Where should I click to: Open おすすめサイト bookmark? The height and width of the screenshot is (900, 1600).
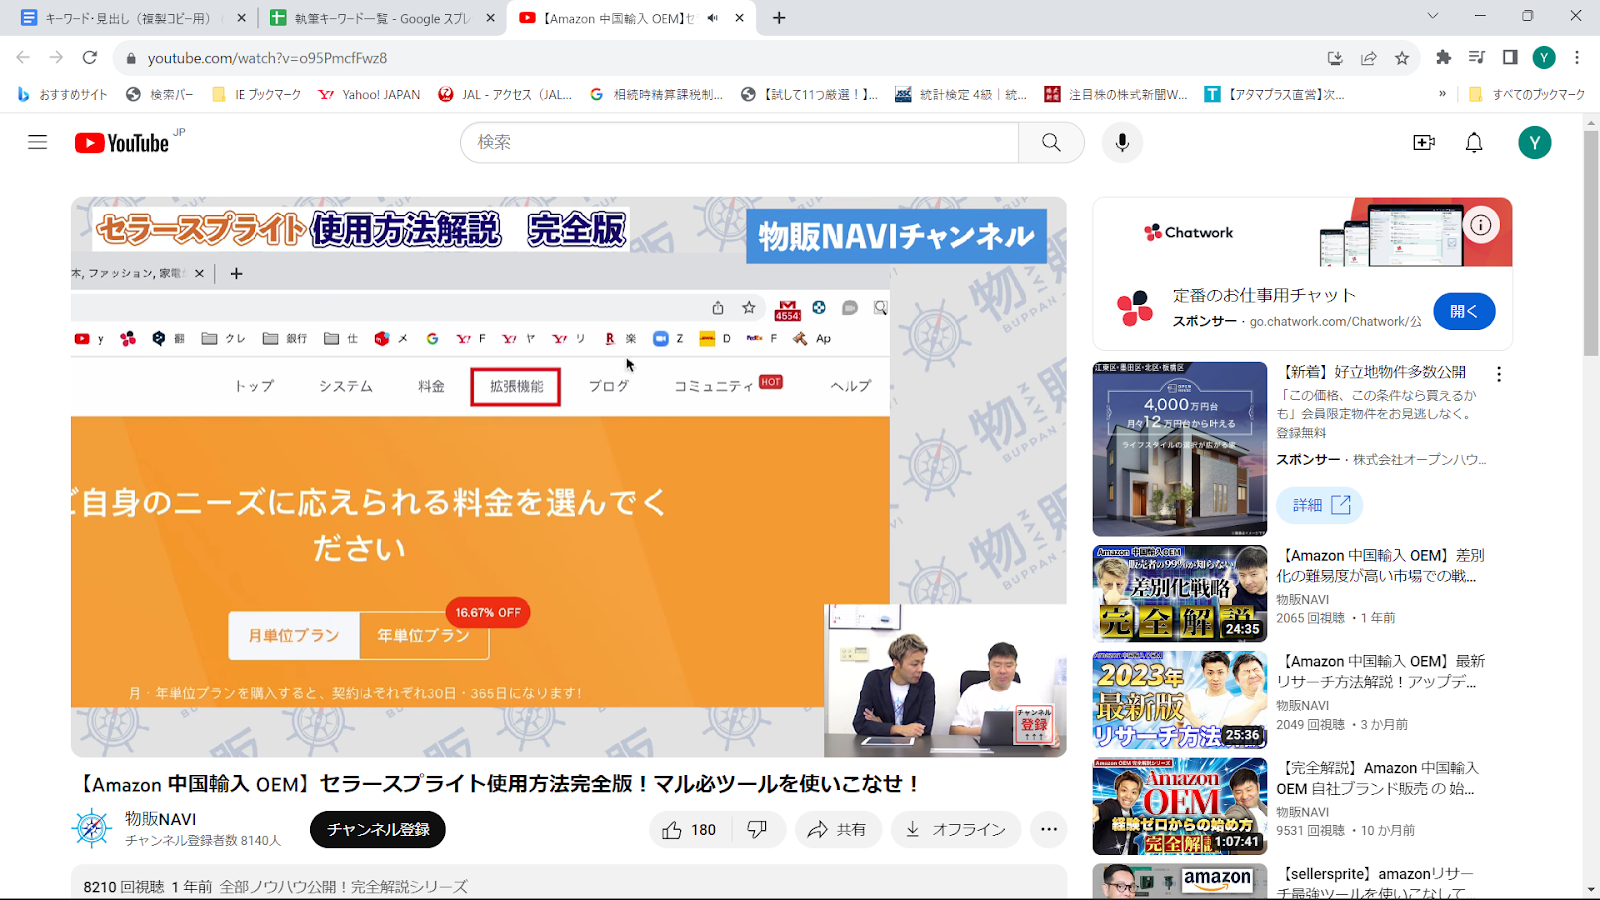tap(63, 94)
